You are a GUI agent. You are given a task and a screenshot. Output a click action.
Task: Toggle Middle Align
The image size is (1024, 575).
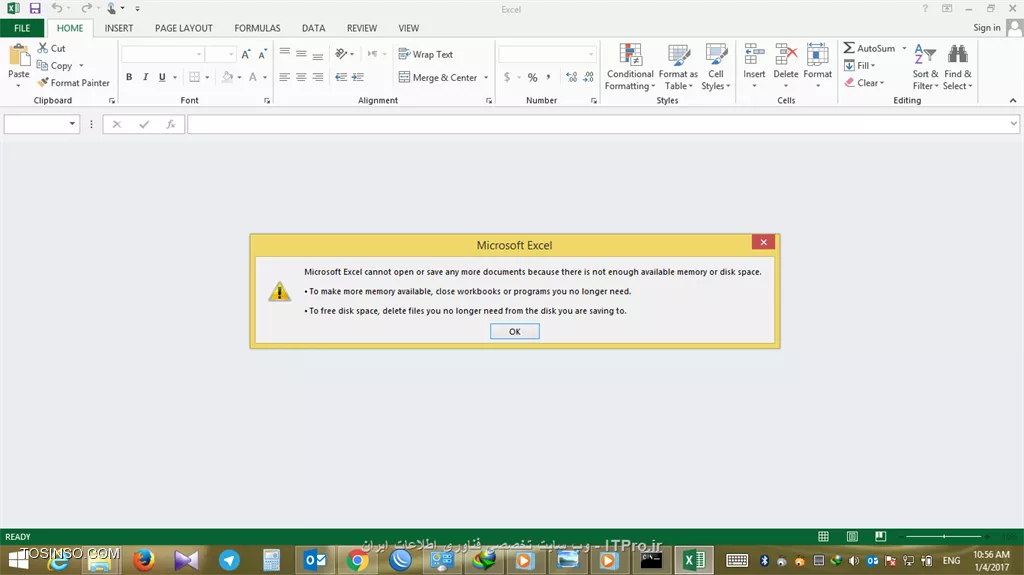[x=301, y=54]
